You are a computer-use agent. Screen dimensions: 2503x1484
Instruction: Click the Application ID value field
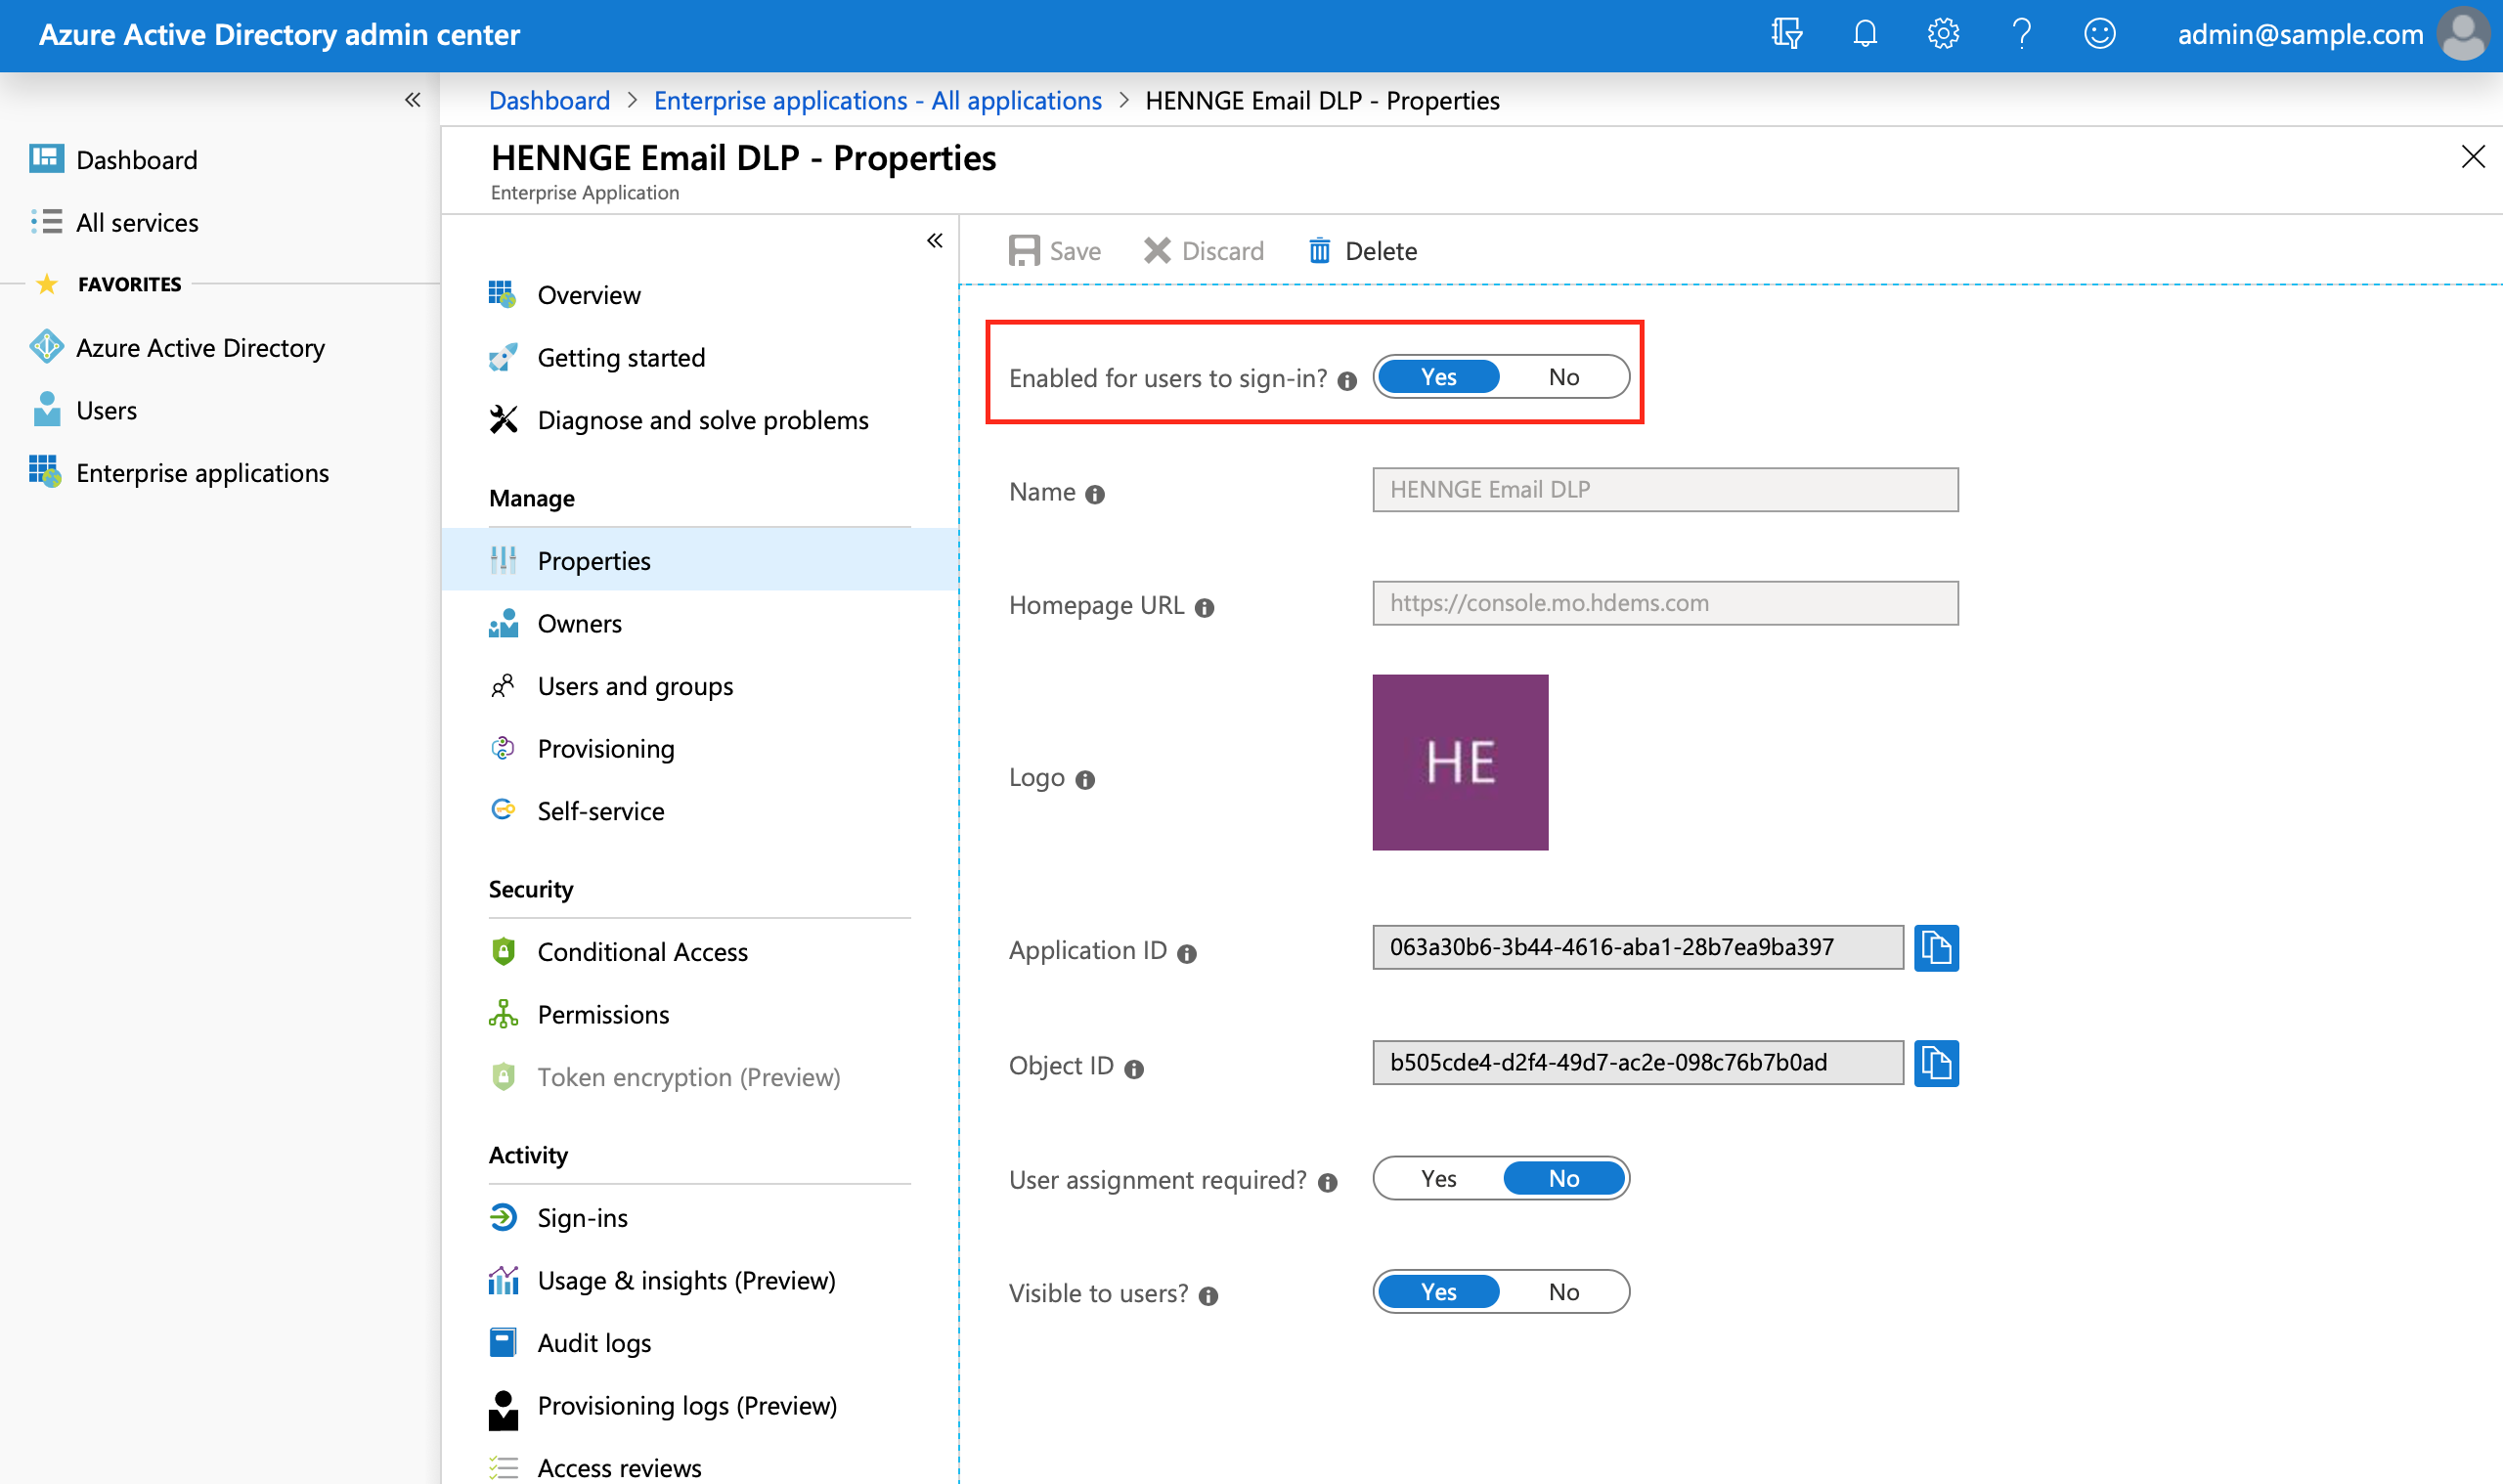[1637, 947]
